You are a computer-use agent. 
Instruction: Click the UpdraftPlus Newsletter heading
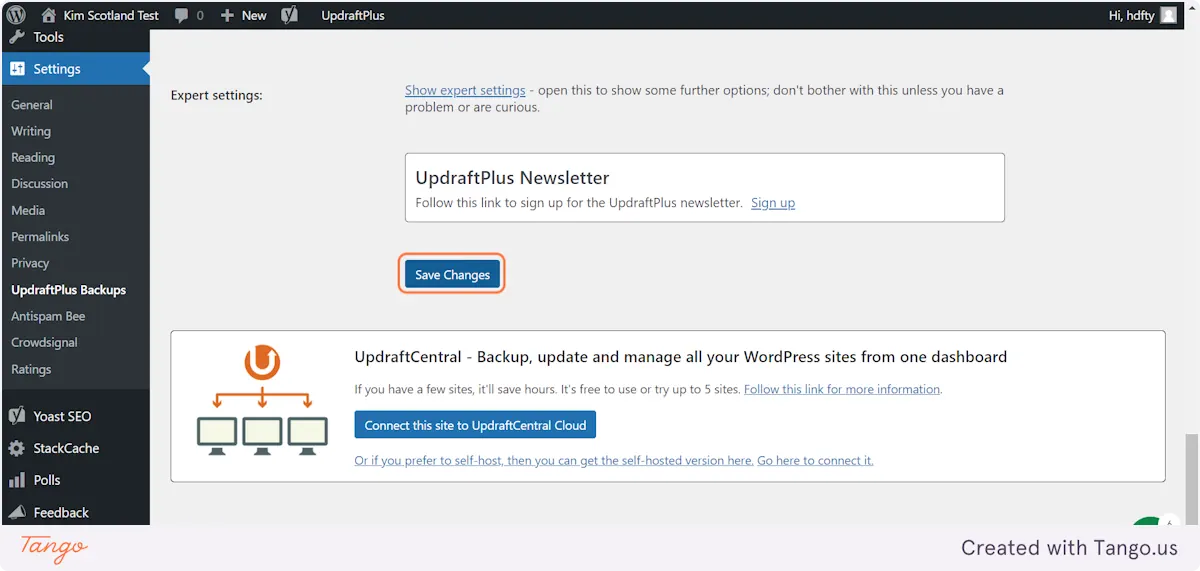[x=512, y=178]
